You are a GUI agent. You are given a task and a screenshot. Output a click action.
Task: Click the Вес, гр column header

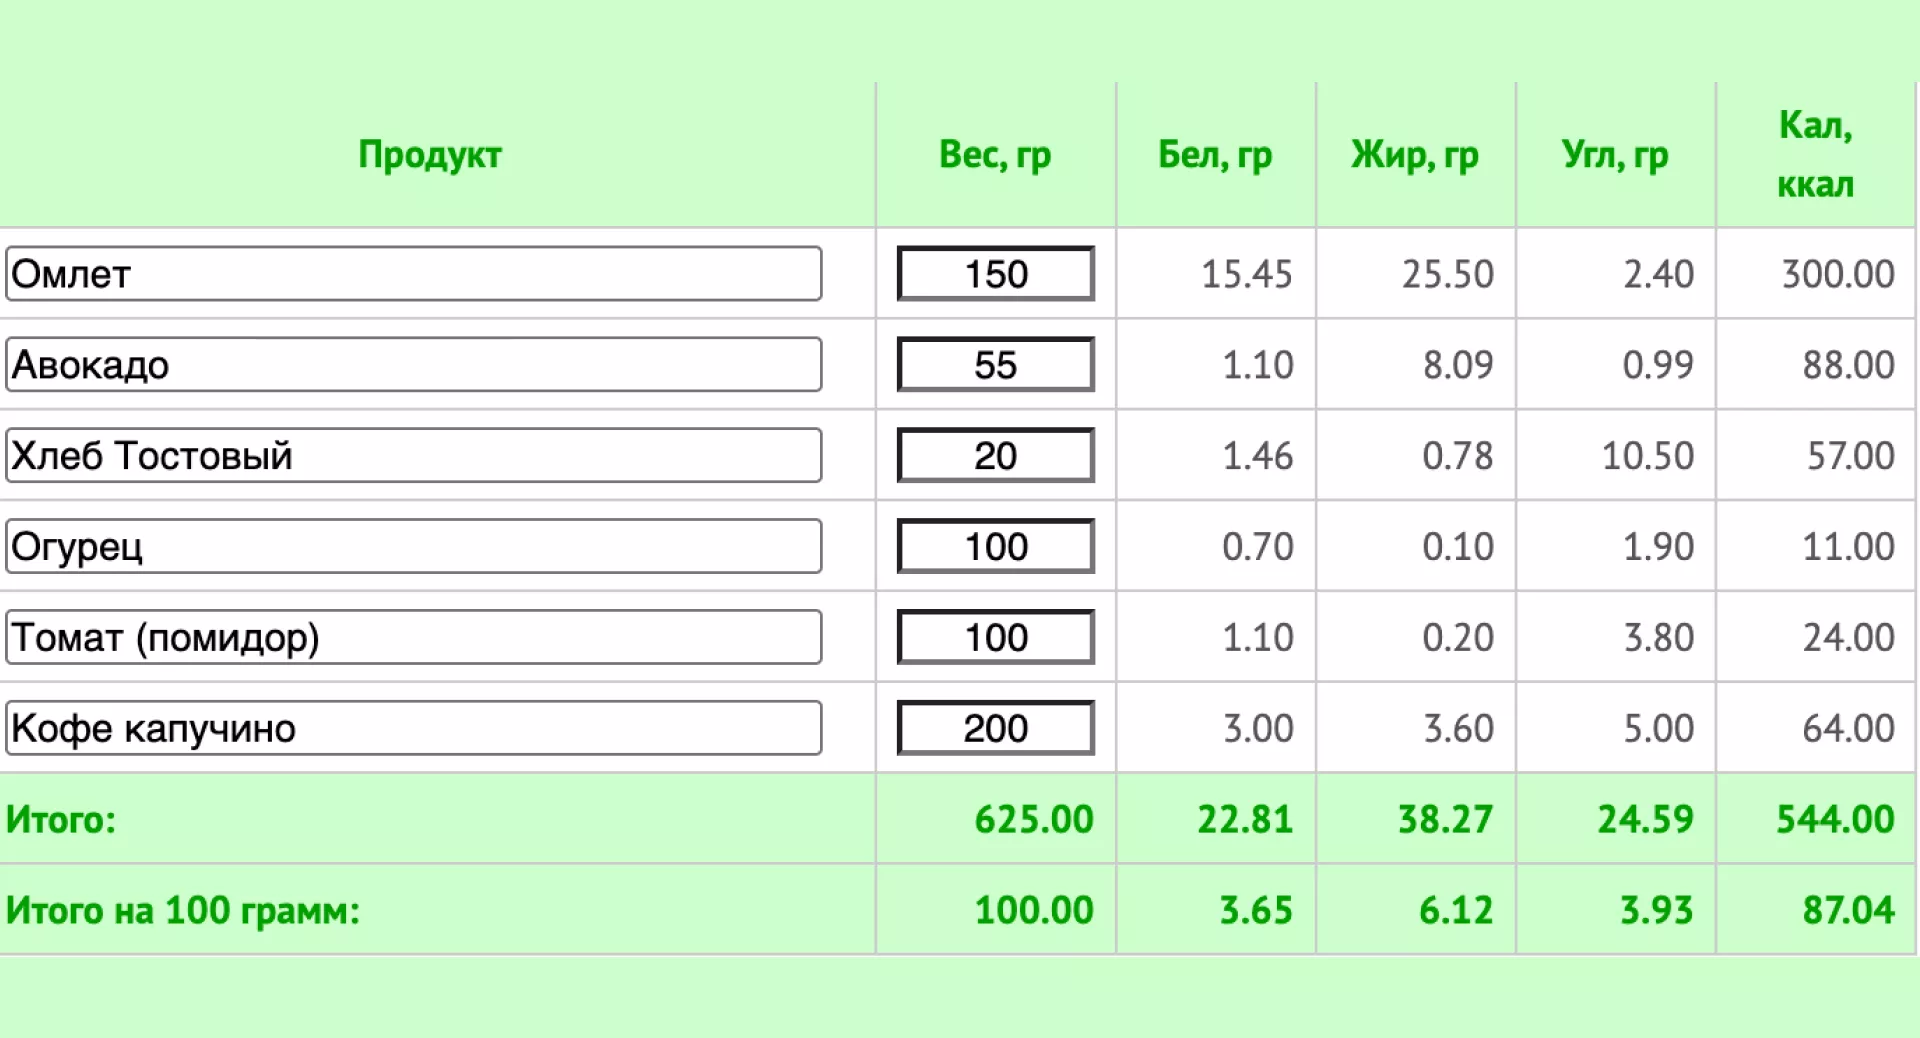(995, 155)
